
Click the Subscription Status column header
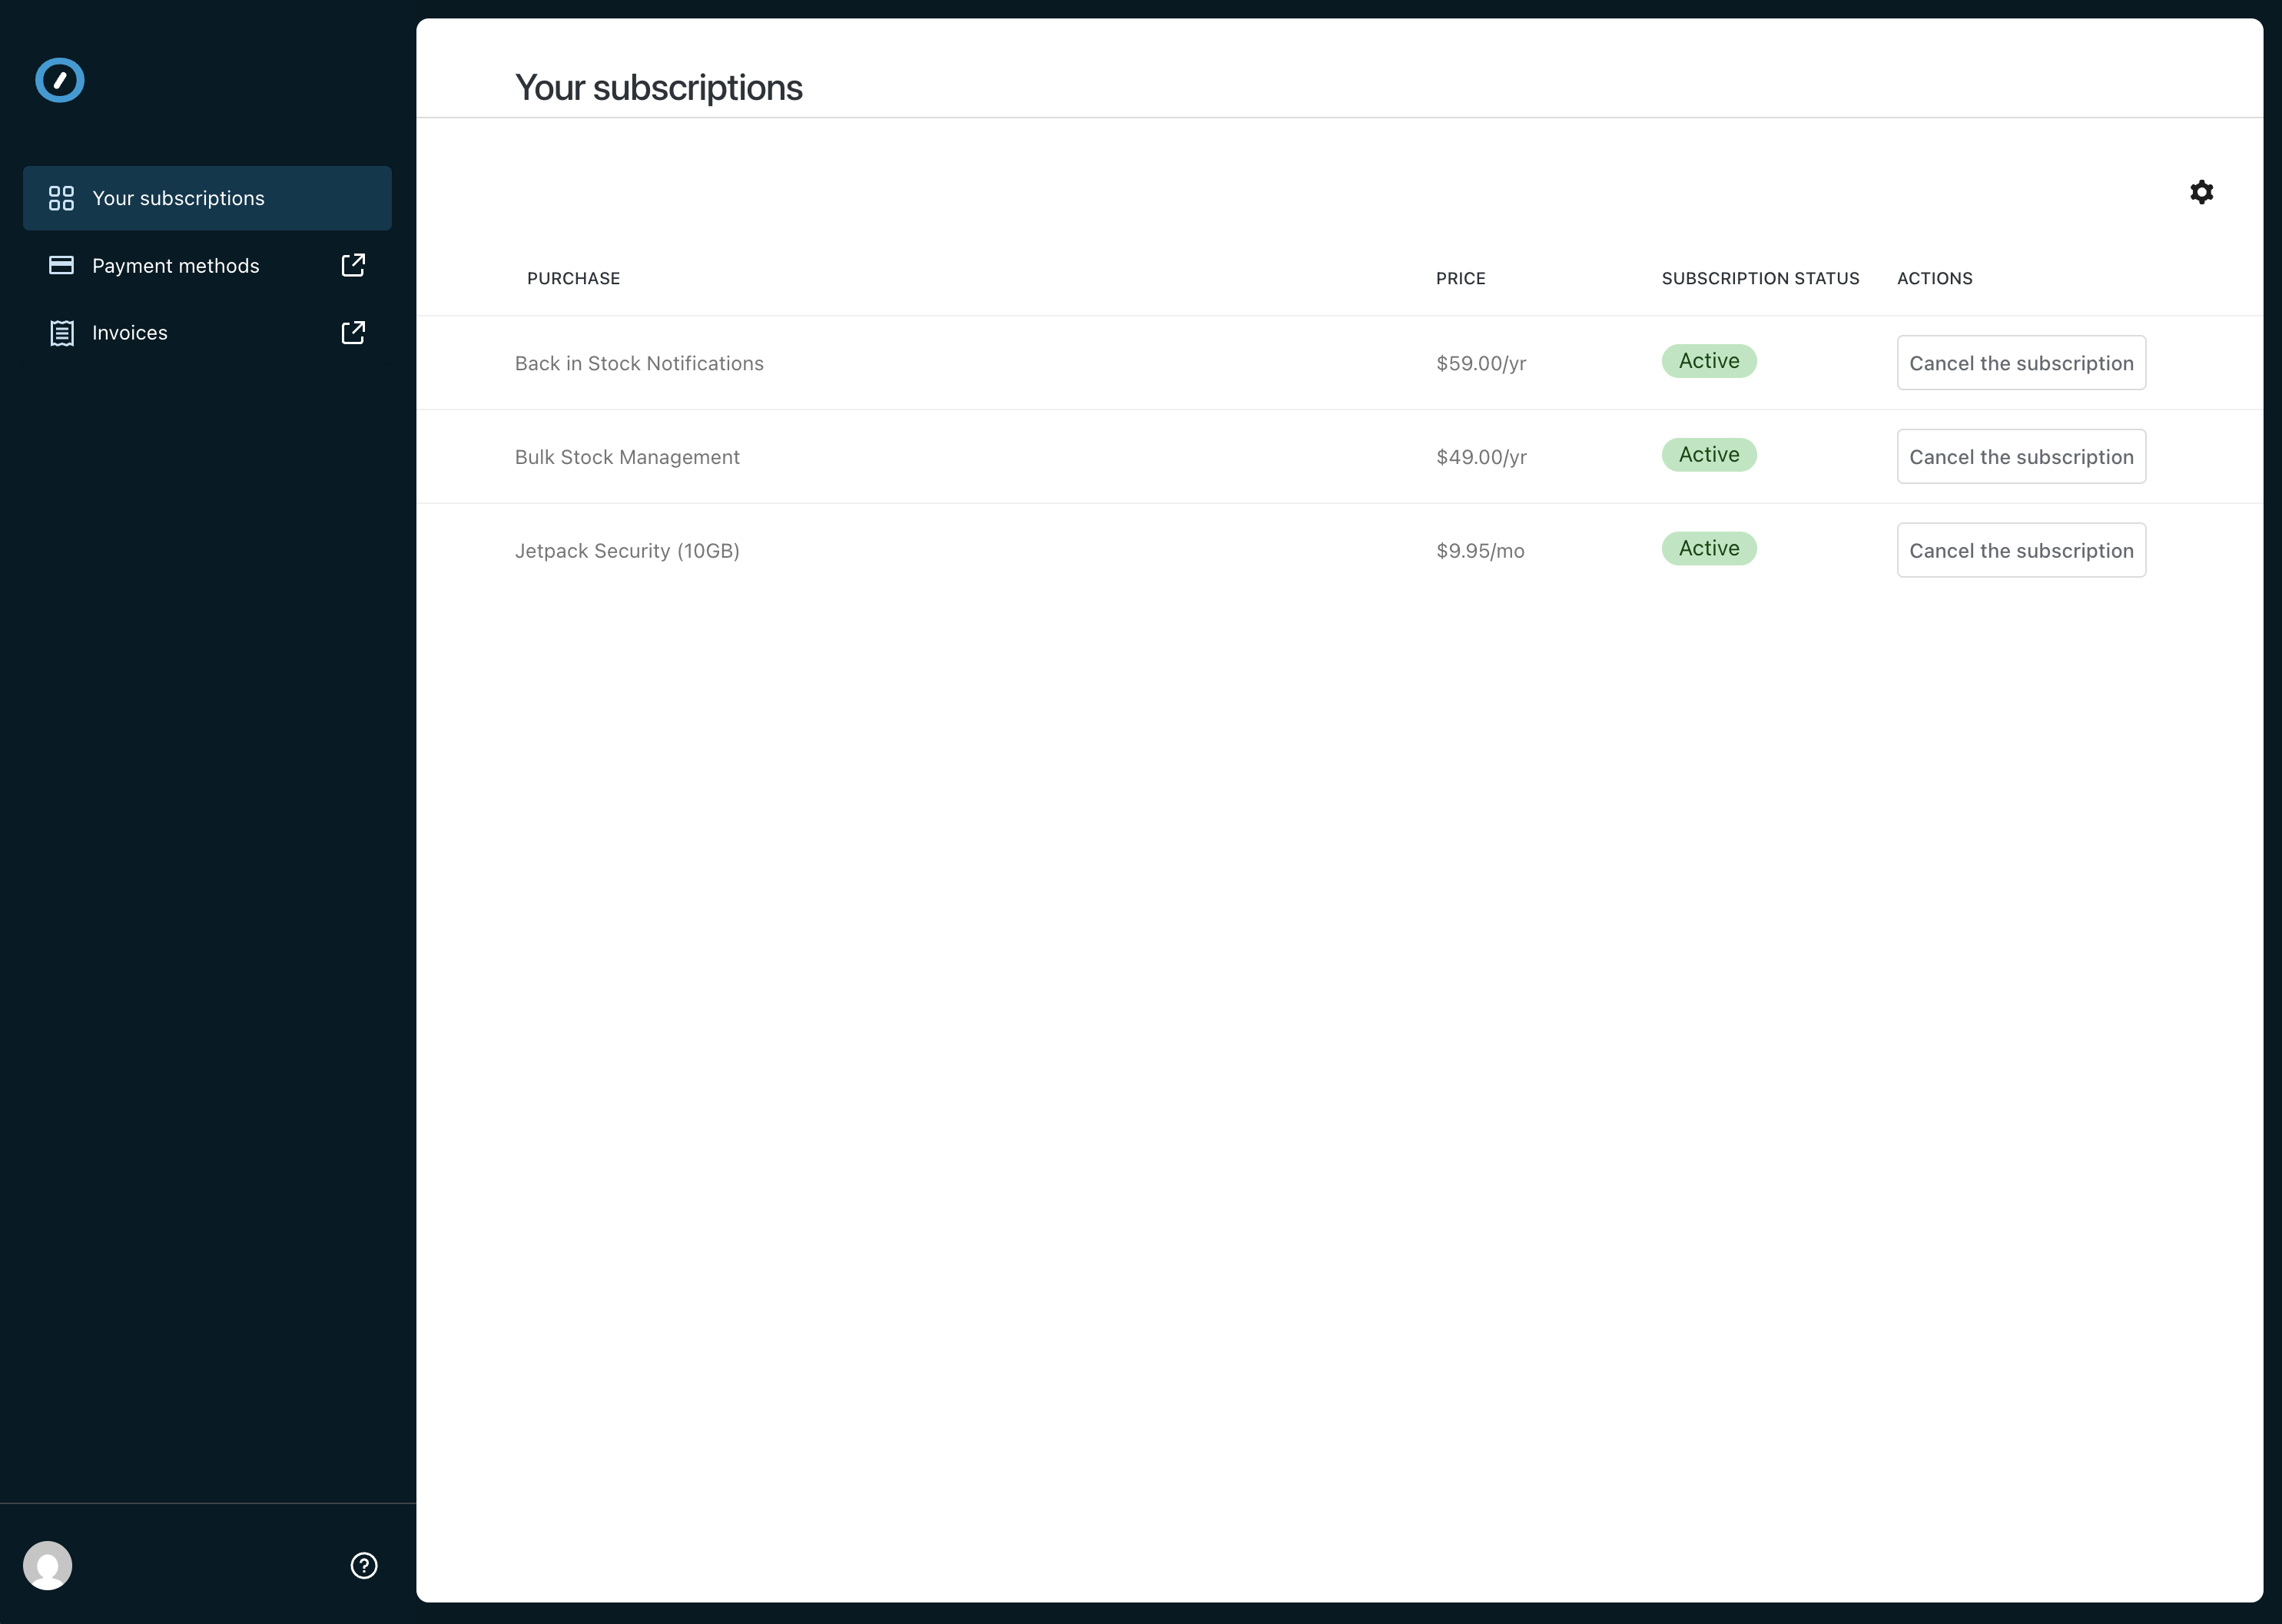click(1760, 279)
